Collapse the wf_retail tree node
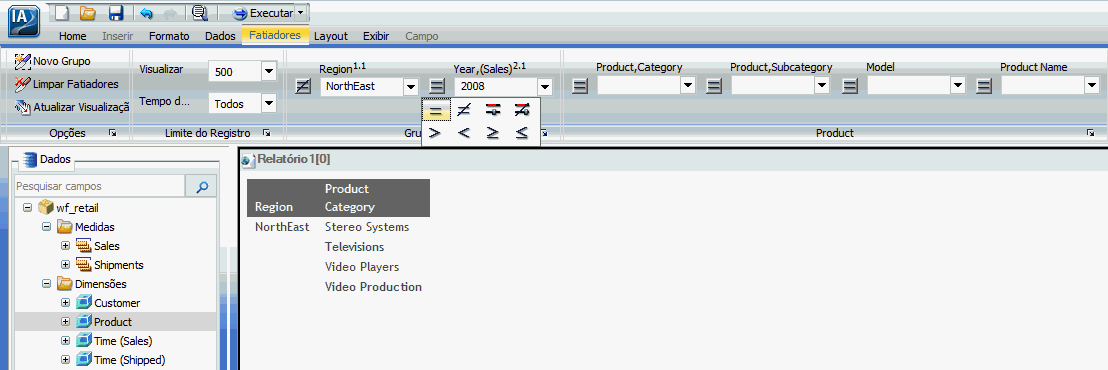The width and height of the screenshot is (1108, 370). pyautogui.click(x=28, y=208)
